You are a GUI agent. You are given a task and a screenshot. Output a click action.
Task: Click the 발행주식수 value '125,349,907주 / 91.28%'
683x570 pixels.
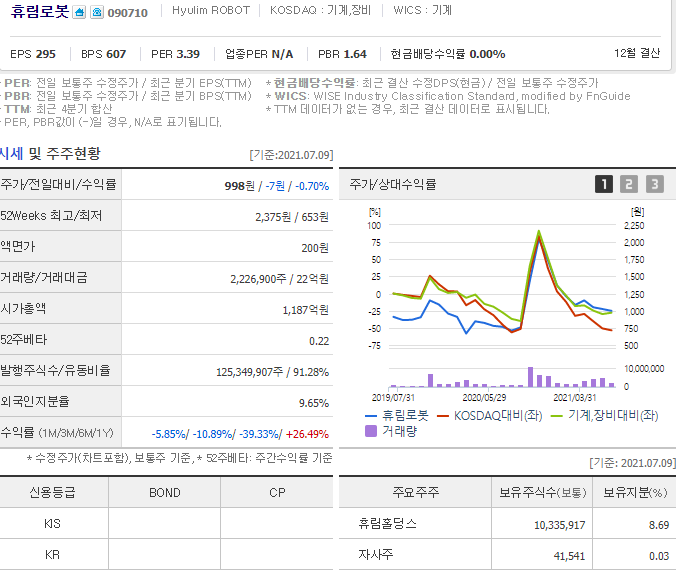(x=273, y=372)
